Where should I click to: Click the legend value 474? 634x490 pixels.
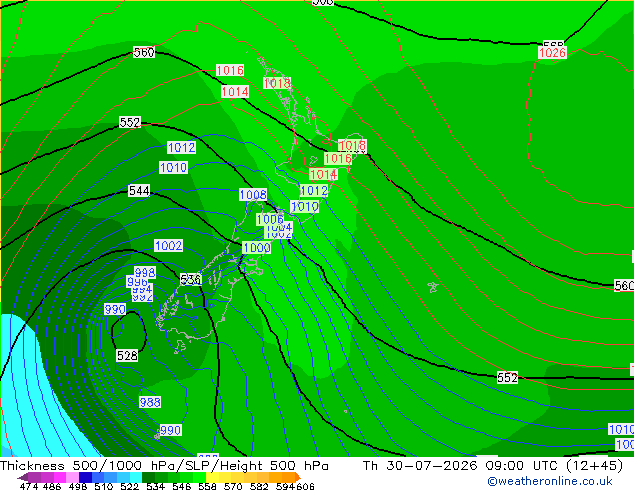click(x=29, y=486)
